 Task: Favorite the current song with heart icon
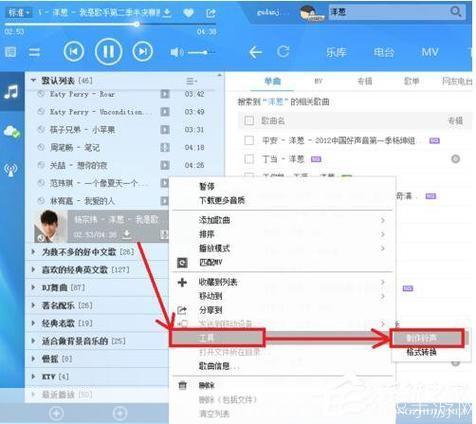click(188, 13)
